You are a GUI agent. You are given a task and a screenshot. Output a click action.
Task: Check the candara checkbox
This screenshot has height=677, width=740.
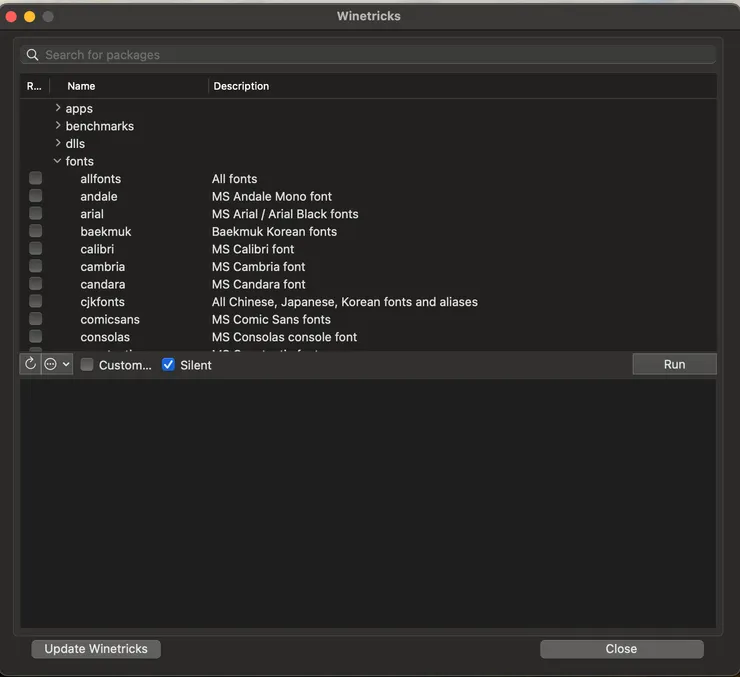pos(35,284)
